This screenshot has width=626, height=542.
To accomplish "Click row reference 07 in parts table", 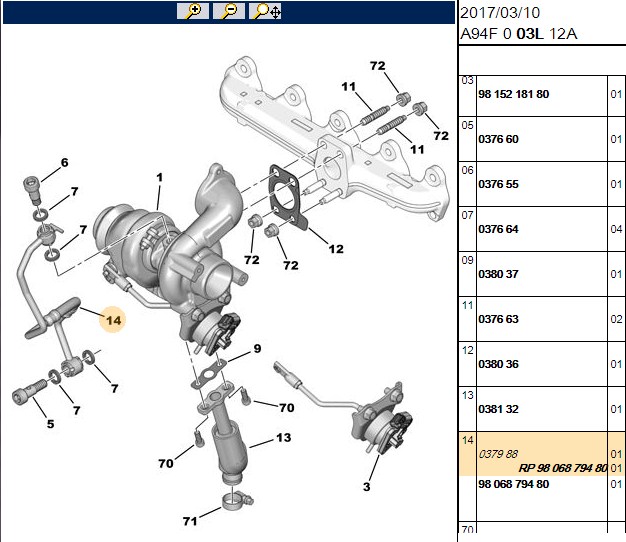I will coord(467,216).
